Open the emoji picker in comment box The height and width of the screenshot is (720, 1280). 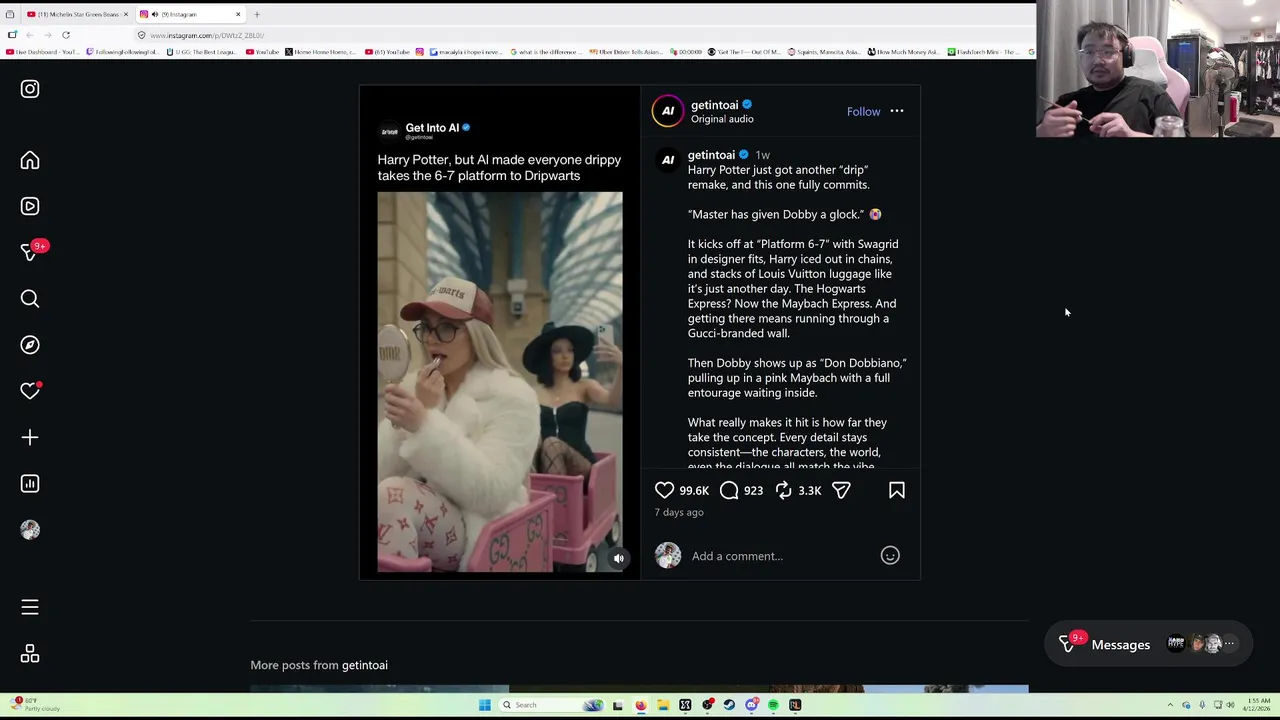pyautogui.click(x=890, y=556)
